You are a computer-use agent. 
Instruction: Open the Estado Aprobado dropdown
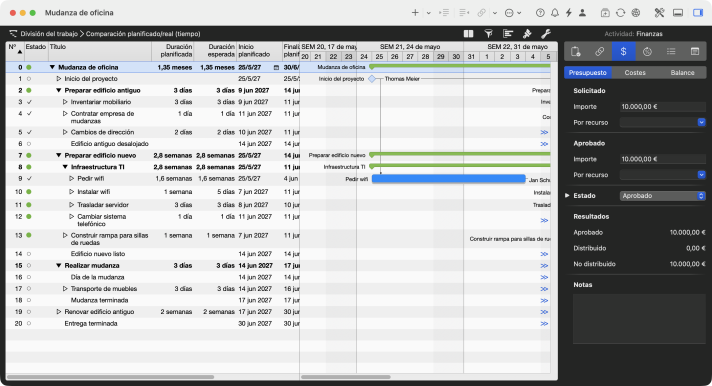[x=663, y=196]
